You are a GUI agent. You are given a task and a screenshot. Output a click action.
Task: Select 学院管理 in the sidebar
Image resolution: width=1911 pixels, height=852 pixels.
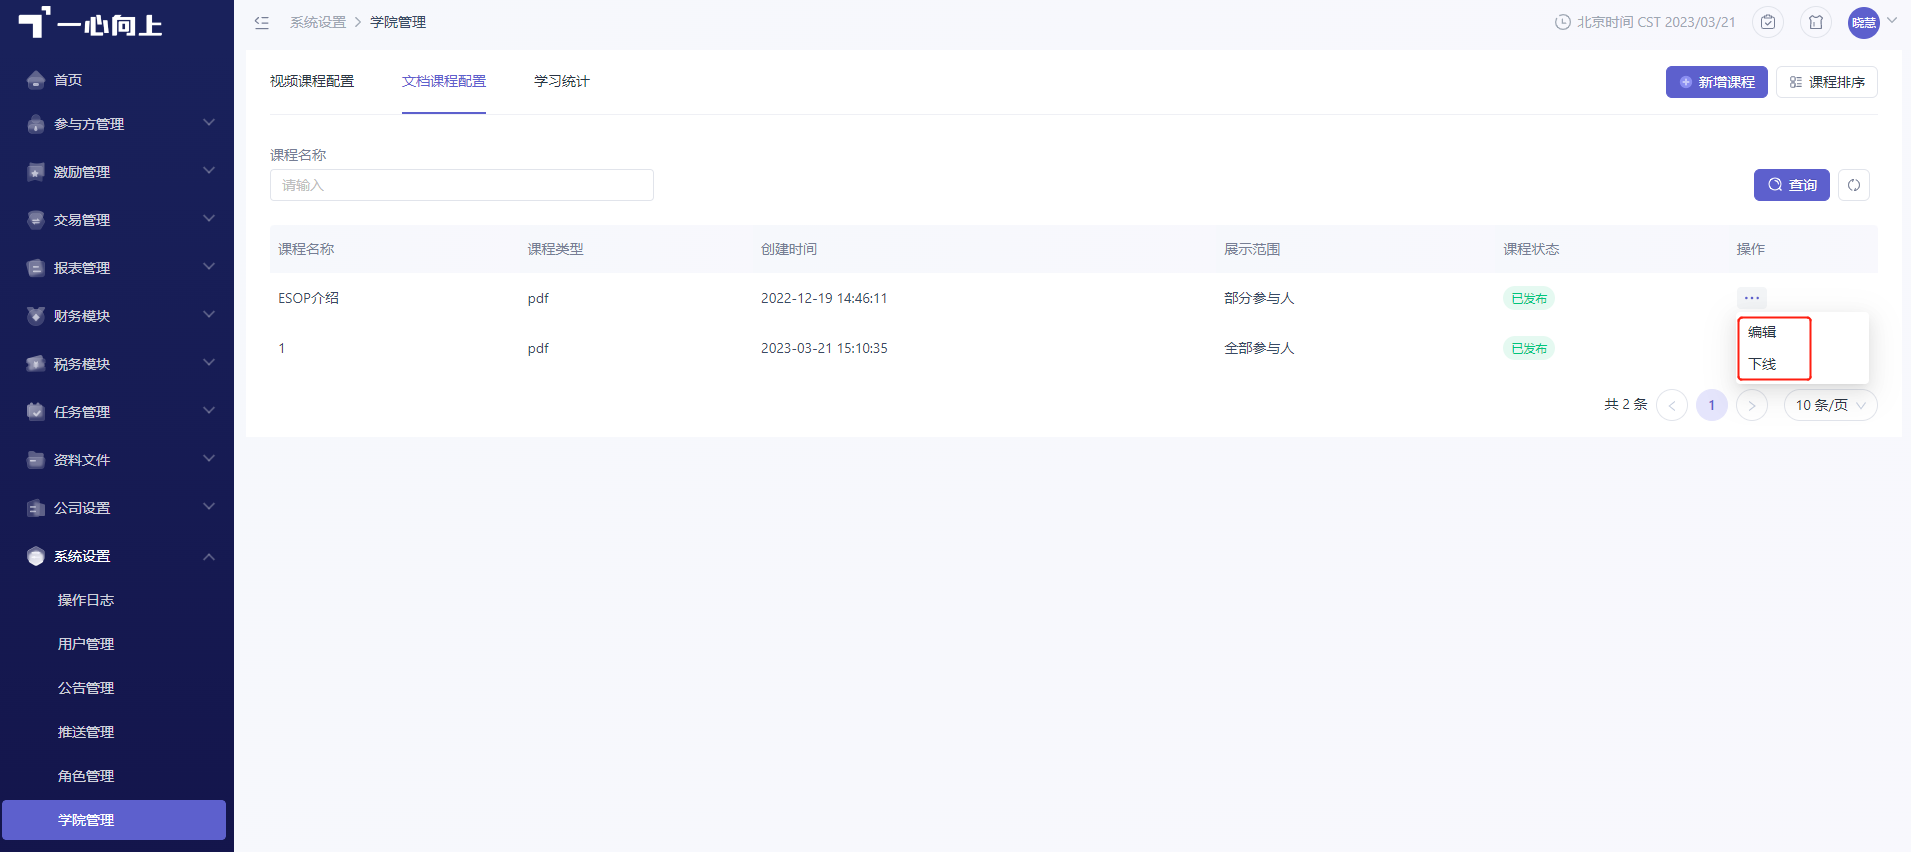(114, 820)
